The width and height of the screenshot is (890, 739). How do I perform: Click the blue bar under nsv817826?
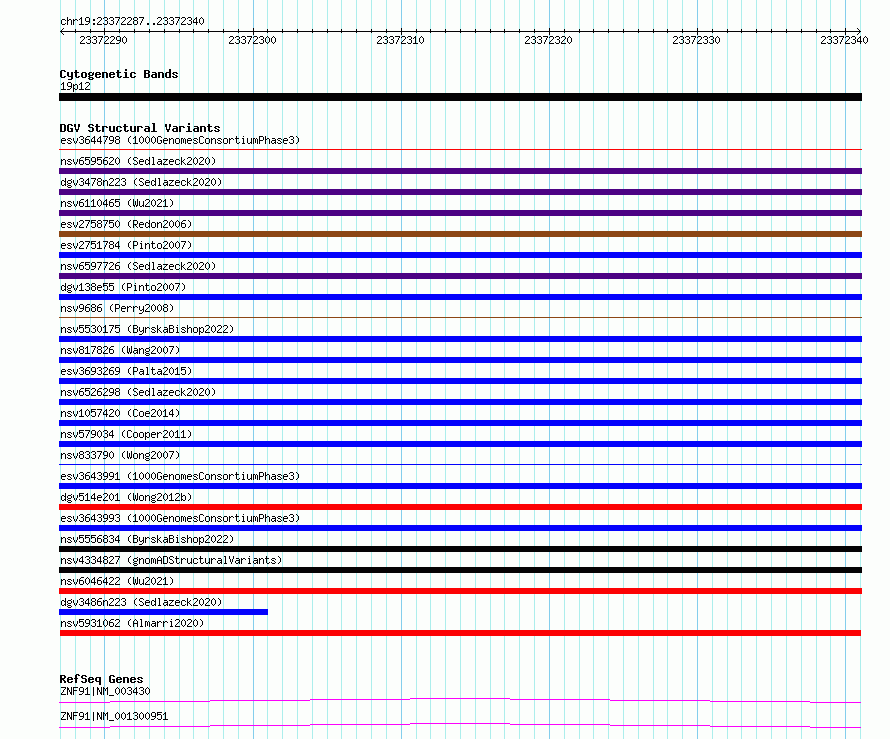click(460, 360)
